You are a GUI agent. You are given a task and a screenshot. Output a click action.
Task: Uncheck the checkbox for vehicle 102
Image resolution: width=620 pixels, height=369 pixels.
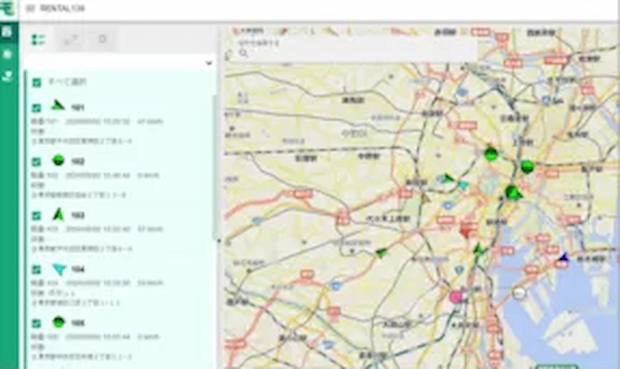pos(36,162)
